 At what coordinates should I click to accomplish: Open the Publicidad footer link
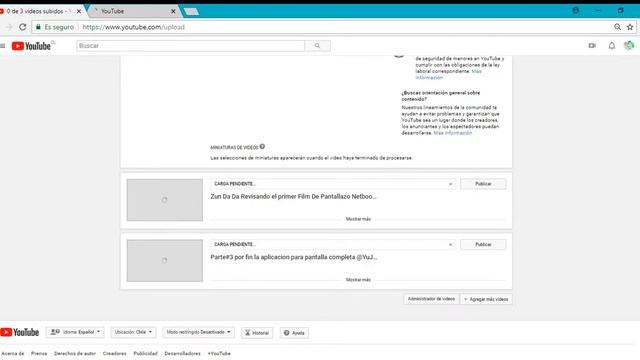pyautogui.click(x=145, y=353)
